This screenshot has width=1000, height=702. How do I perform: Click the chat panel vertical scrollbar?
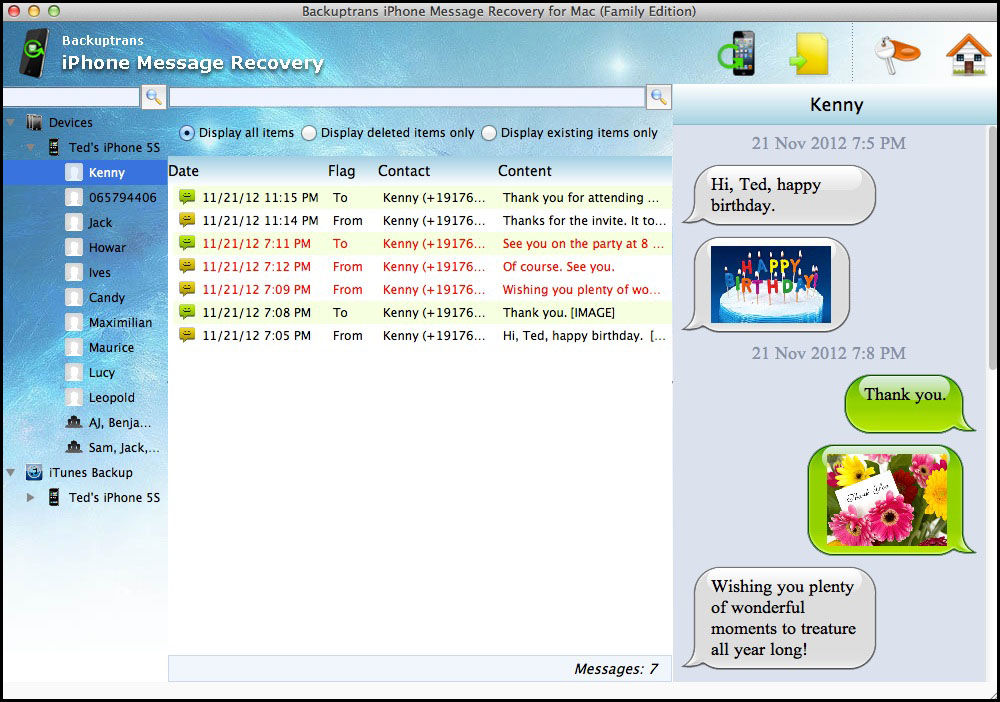point(992,250)
